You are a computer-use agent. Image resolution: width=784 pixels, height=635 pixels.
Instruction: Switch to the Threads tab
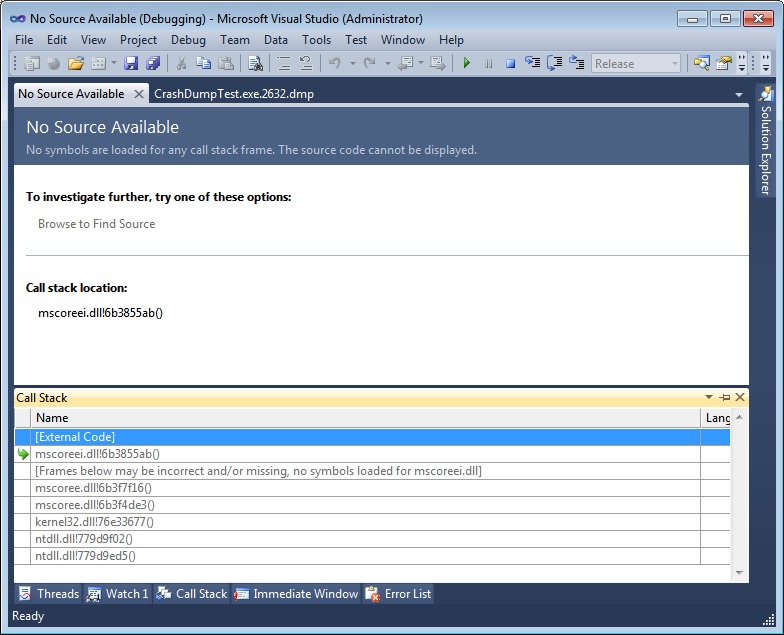[48, 594]
